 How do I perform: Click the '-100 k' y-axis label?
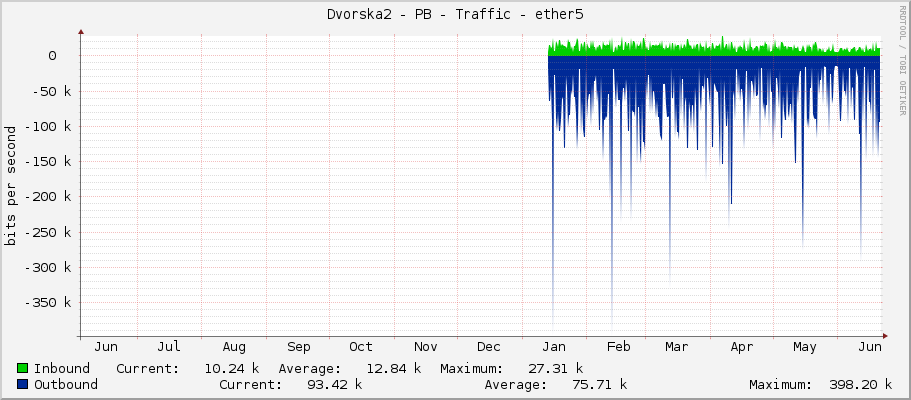pos(48,126)
